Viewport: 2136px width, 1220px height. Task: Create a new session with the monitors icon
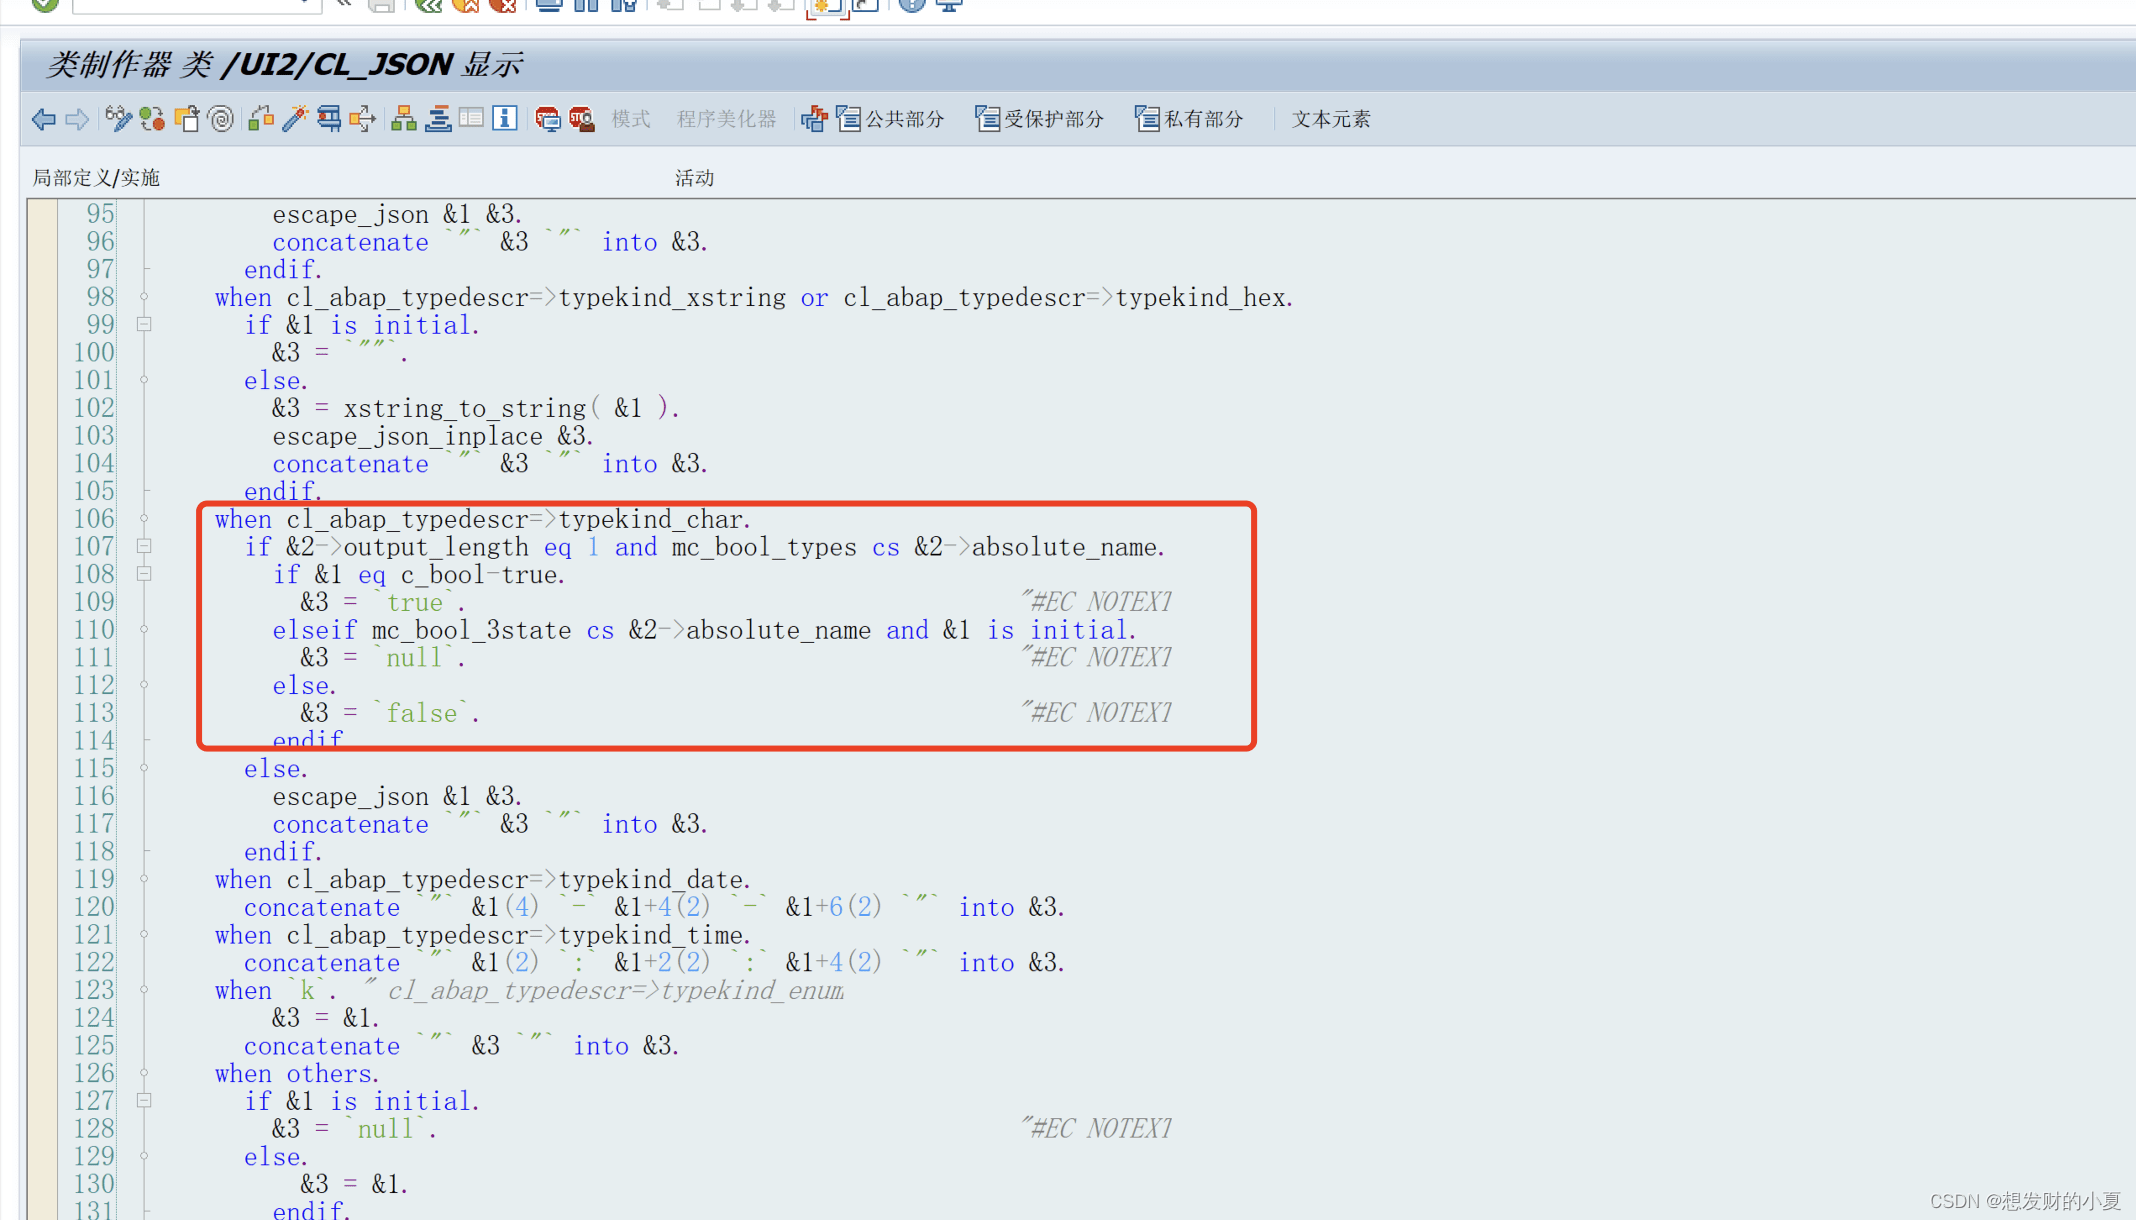(947, 5)
